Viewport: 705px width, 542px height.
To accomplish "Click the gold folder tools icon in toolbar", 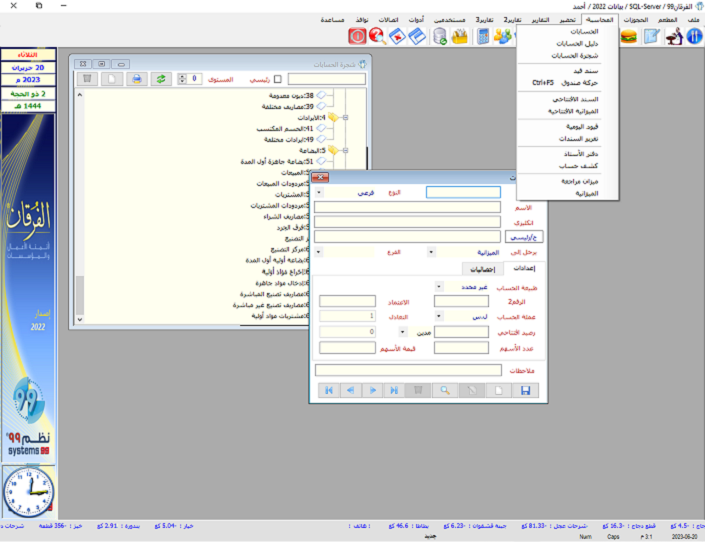I will 461,36.
